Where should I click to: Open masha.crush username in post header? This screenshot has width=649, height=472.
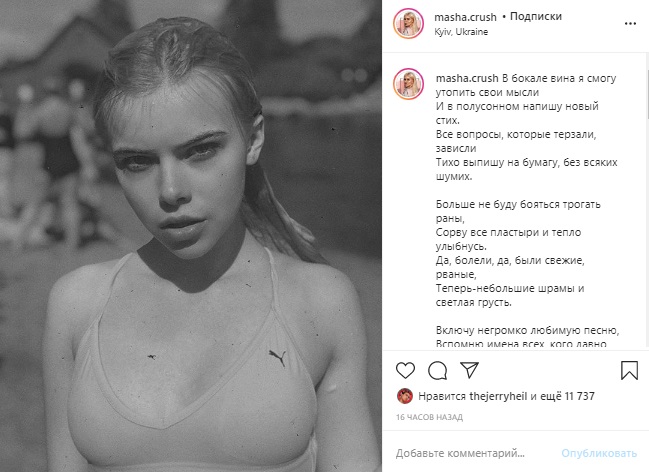(465, 17)
